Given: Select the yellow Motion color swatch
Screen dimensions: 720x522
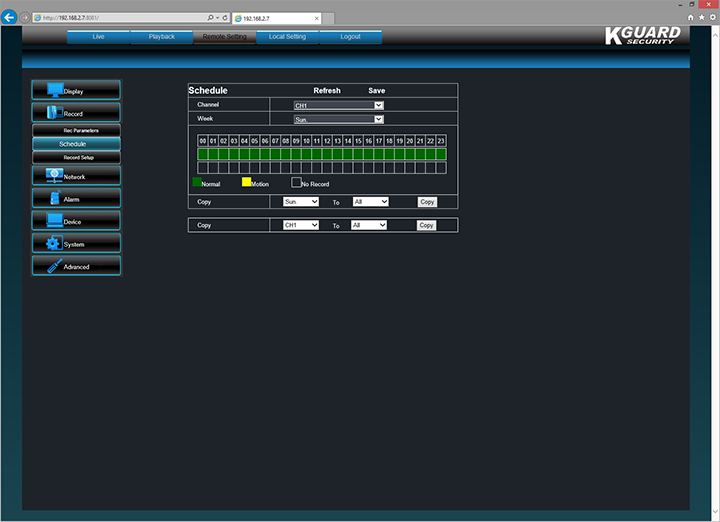Looking at the screenshot, I should click(246, 183).
